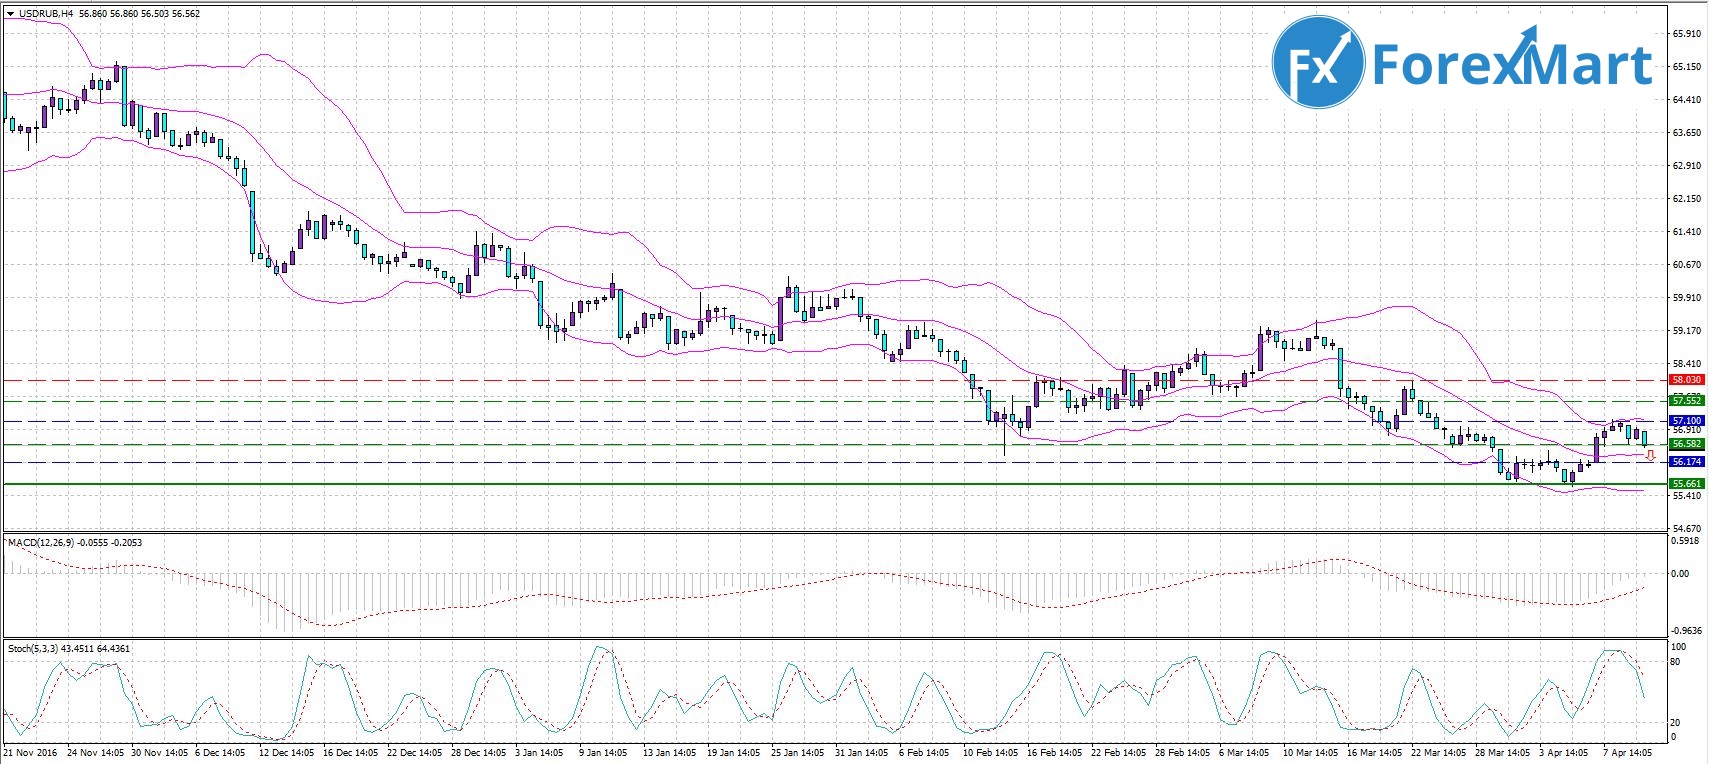The image size is (1709, 764).
Task: Click the ForexMart FX logo circle
Action: click(x=1318, y=62)
